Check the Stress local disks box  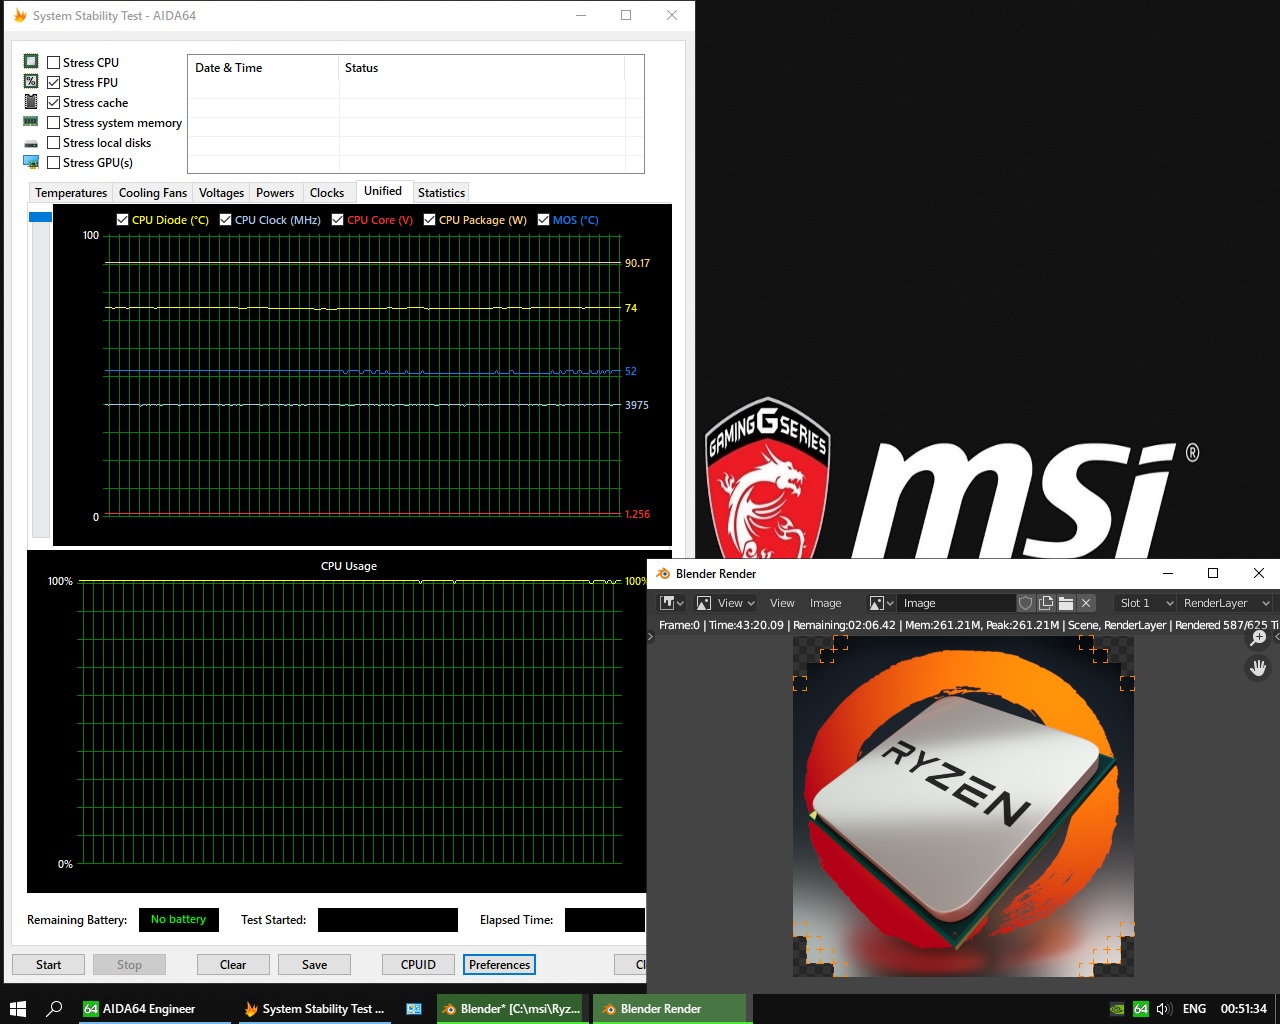pyautogui.click(x=54, y=143)
